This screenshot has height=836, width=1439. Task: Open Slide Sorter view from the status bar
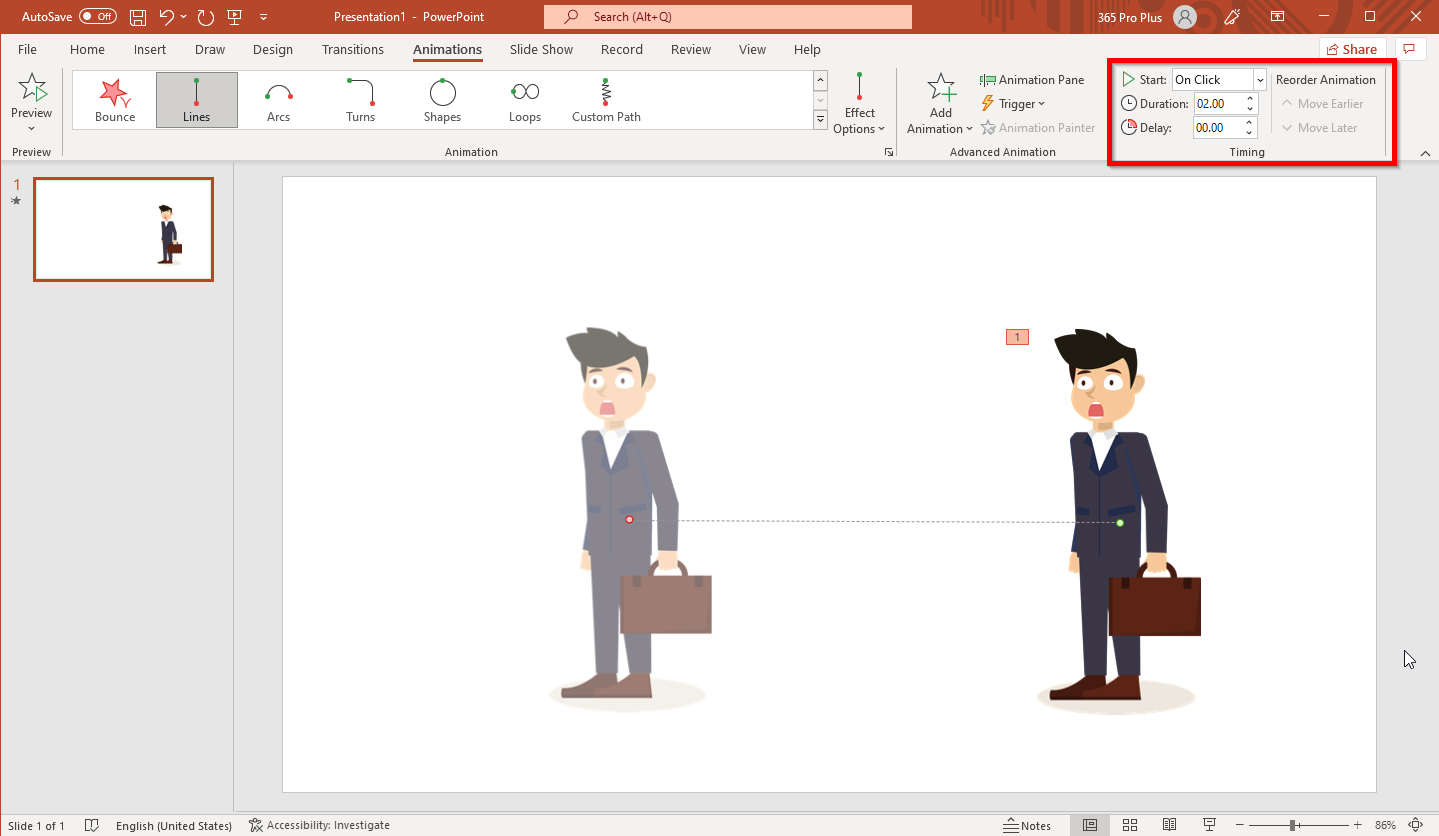point(1129,824)
